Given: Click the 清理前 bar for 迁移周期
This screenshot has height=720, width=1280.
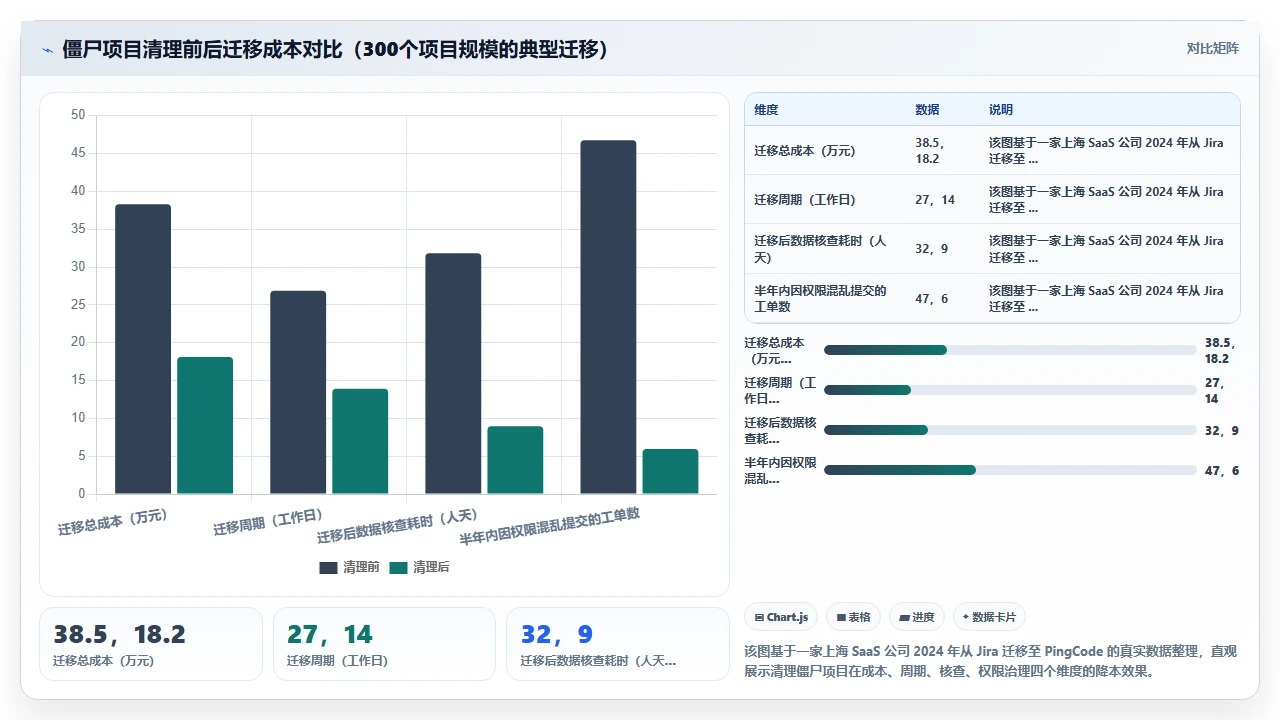Looking at the screenshot, I should [298, 392].
